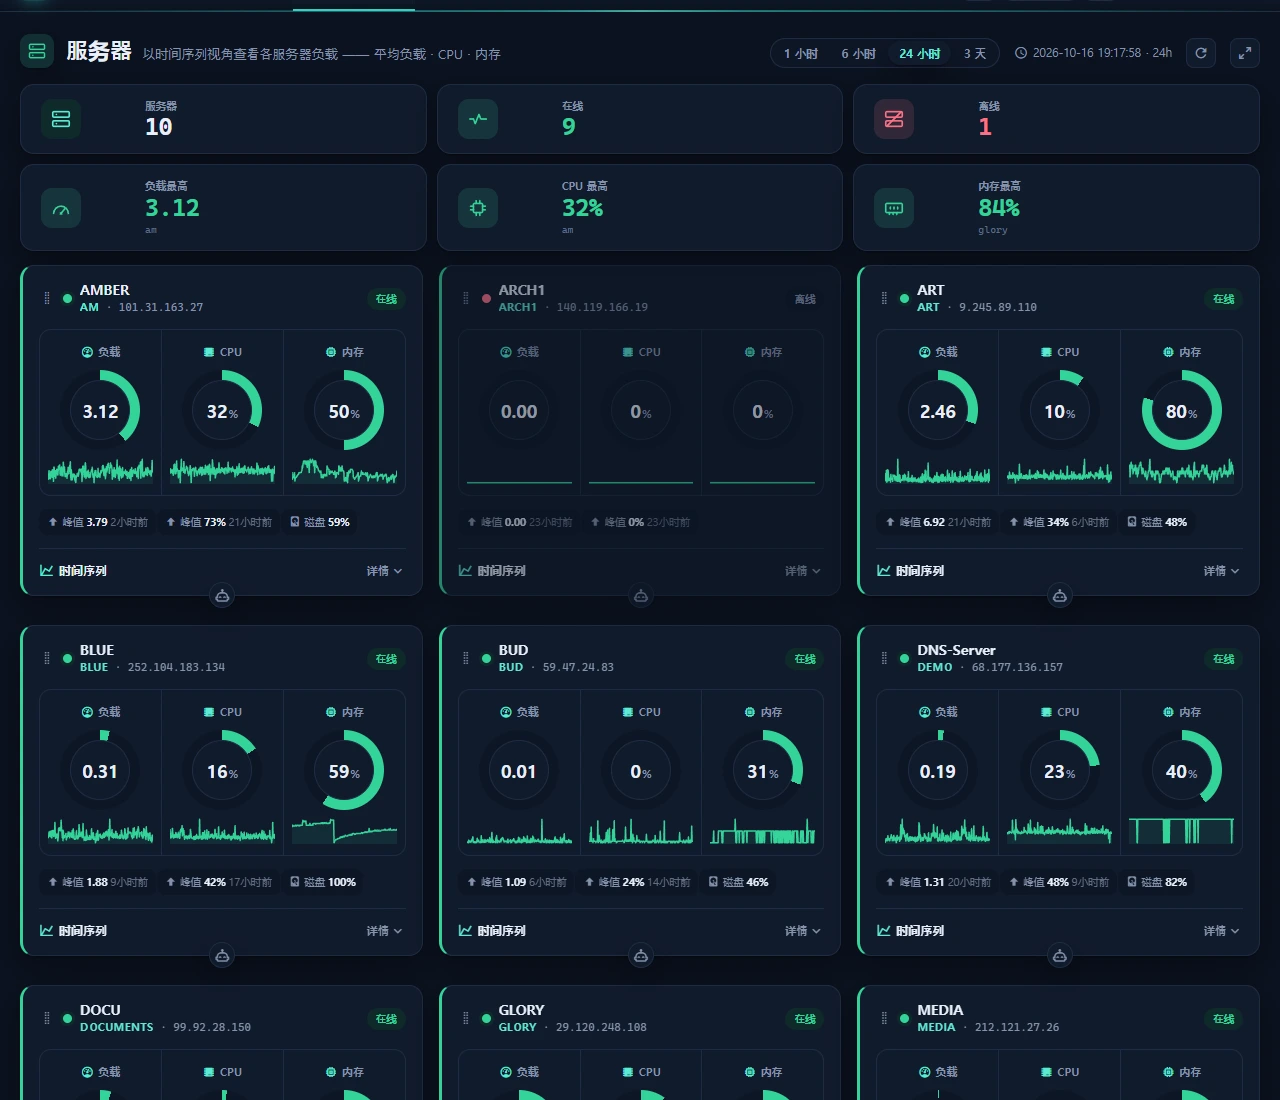Select the 6 小时 time range

[858, 54]
